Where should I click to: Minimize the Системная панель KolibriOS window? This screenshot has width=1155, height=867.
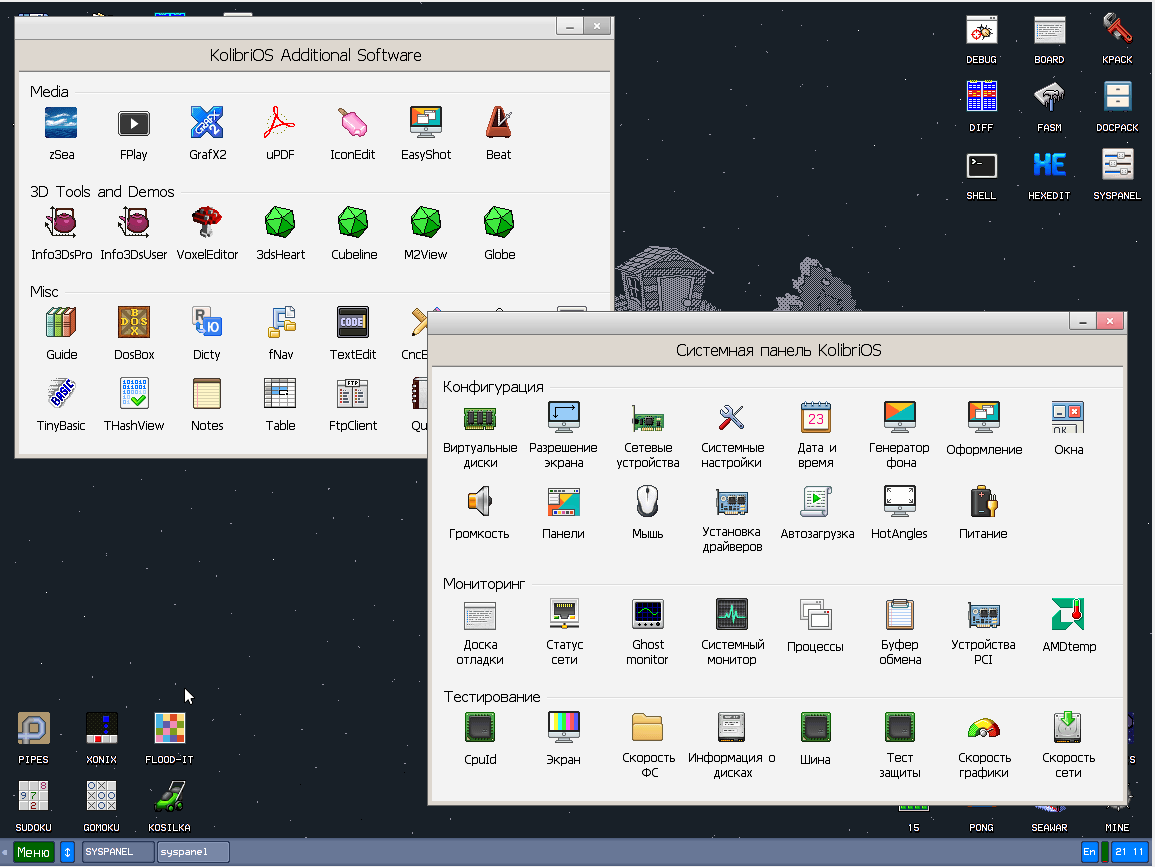pos(1082,321)
